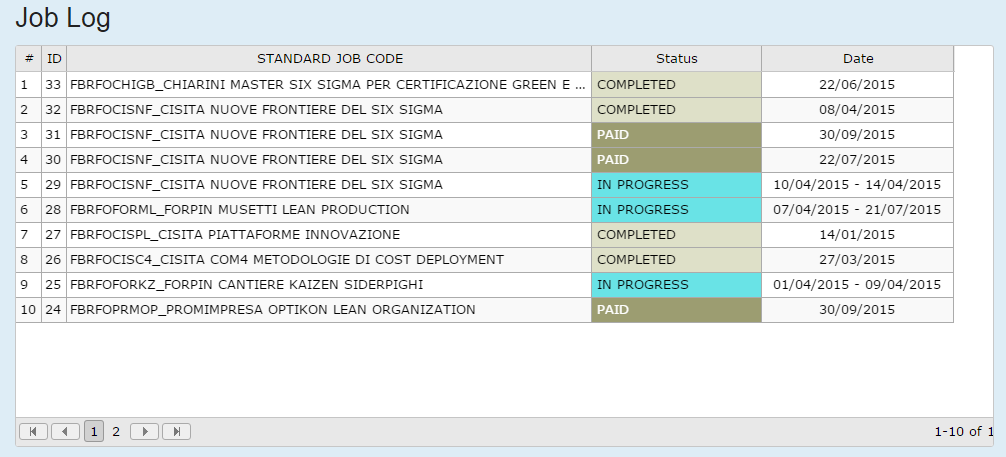Screen dimensions: 1006x457
Task: Sort table by Date column header
Action: coord(857,59)
